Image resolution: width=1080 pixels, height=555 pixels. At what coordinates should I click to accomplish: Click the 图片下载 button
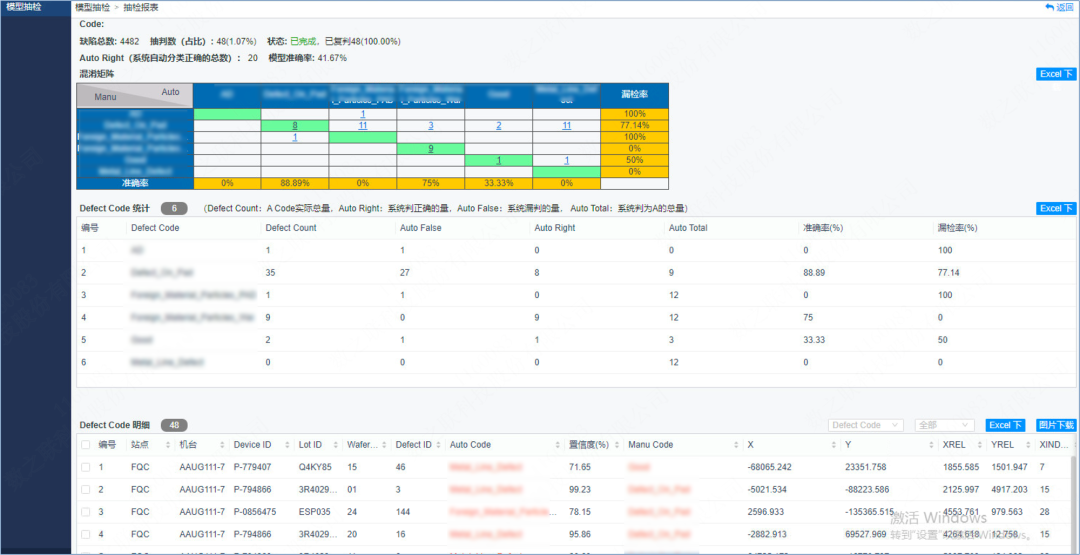pyautogui.click(x=1056, y=426)
